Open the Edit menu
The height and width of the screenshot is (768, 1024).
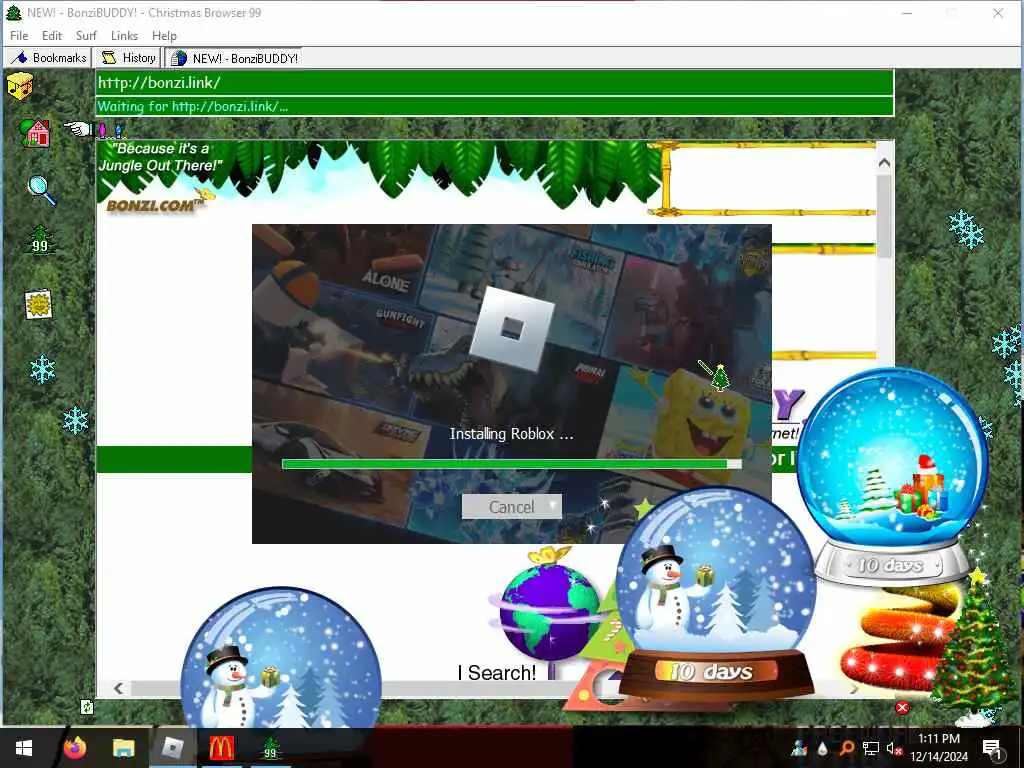pos(52,35)
